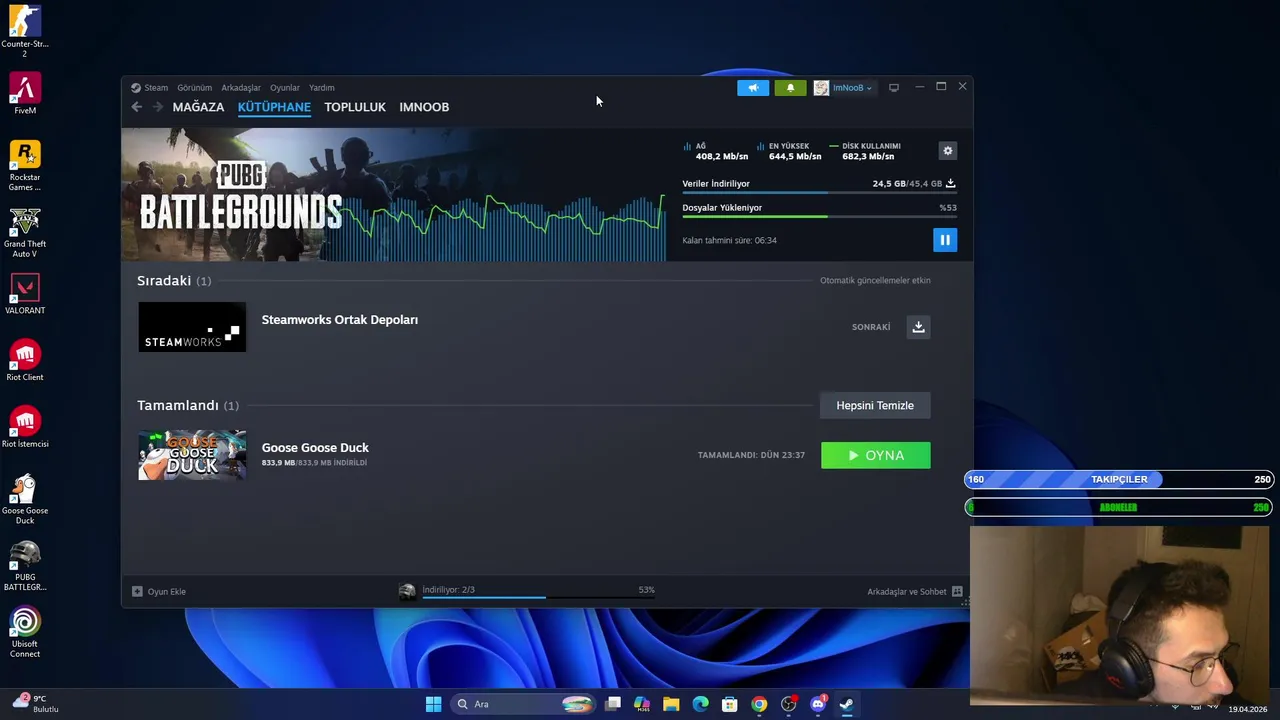This screenshot has width=1280, height=720.
Task: Click the PUBG Battlegrounds banner image
Action: [394, 195]
